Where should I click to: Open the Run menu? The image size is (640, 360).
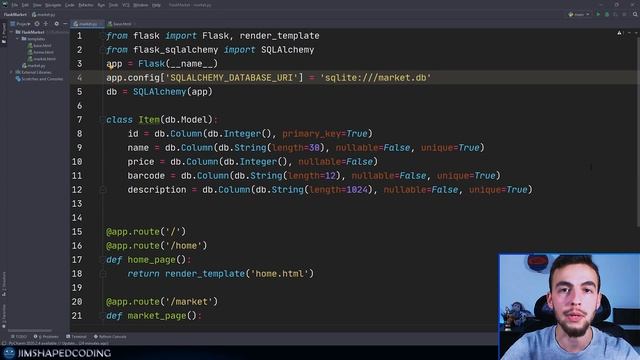[x=101, y=5]
